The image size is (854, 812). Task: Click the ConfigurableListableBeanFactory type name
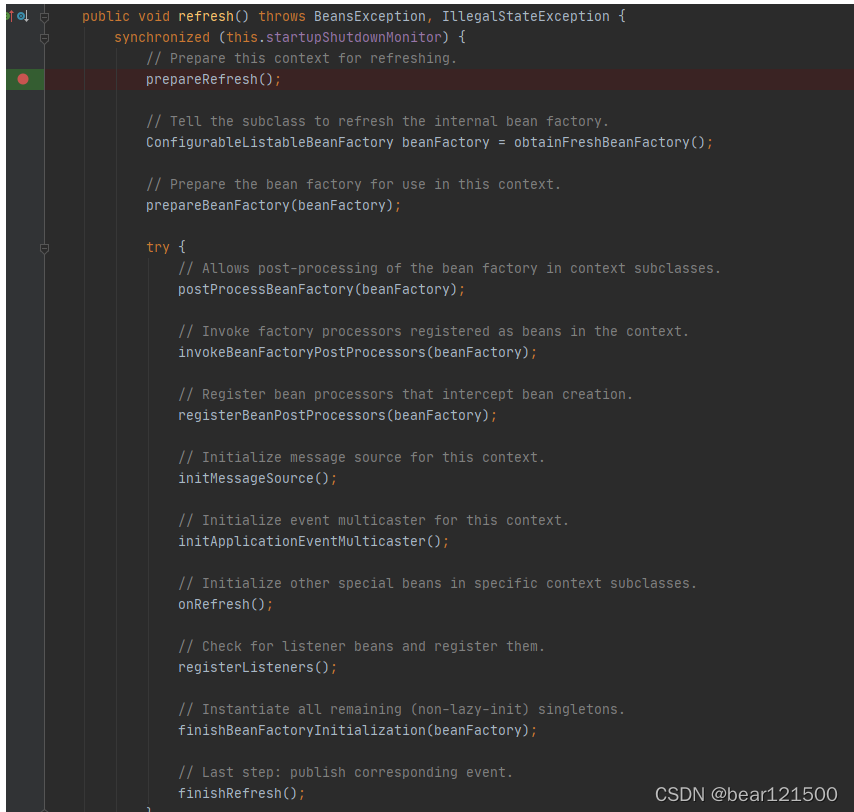270,143
